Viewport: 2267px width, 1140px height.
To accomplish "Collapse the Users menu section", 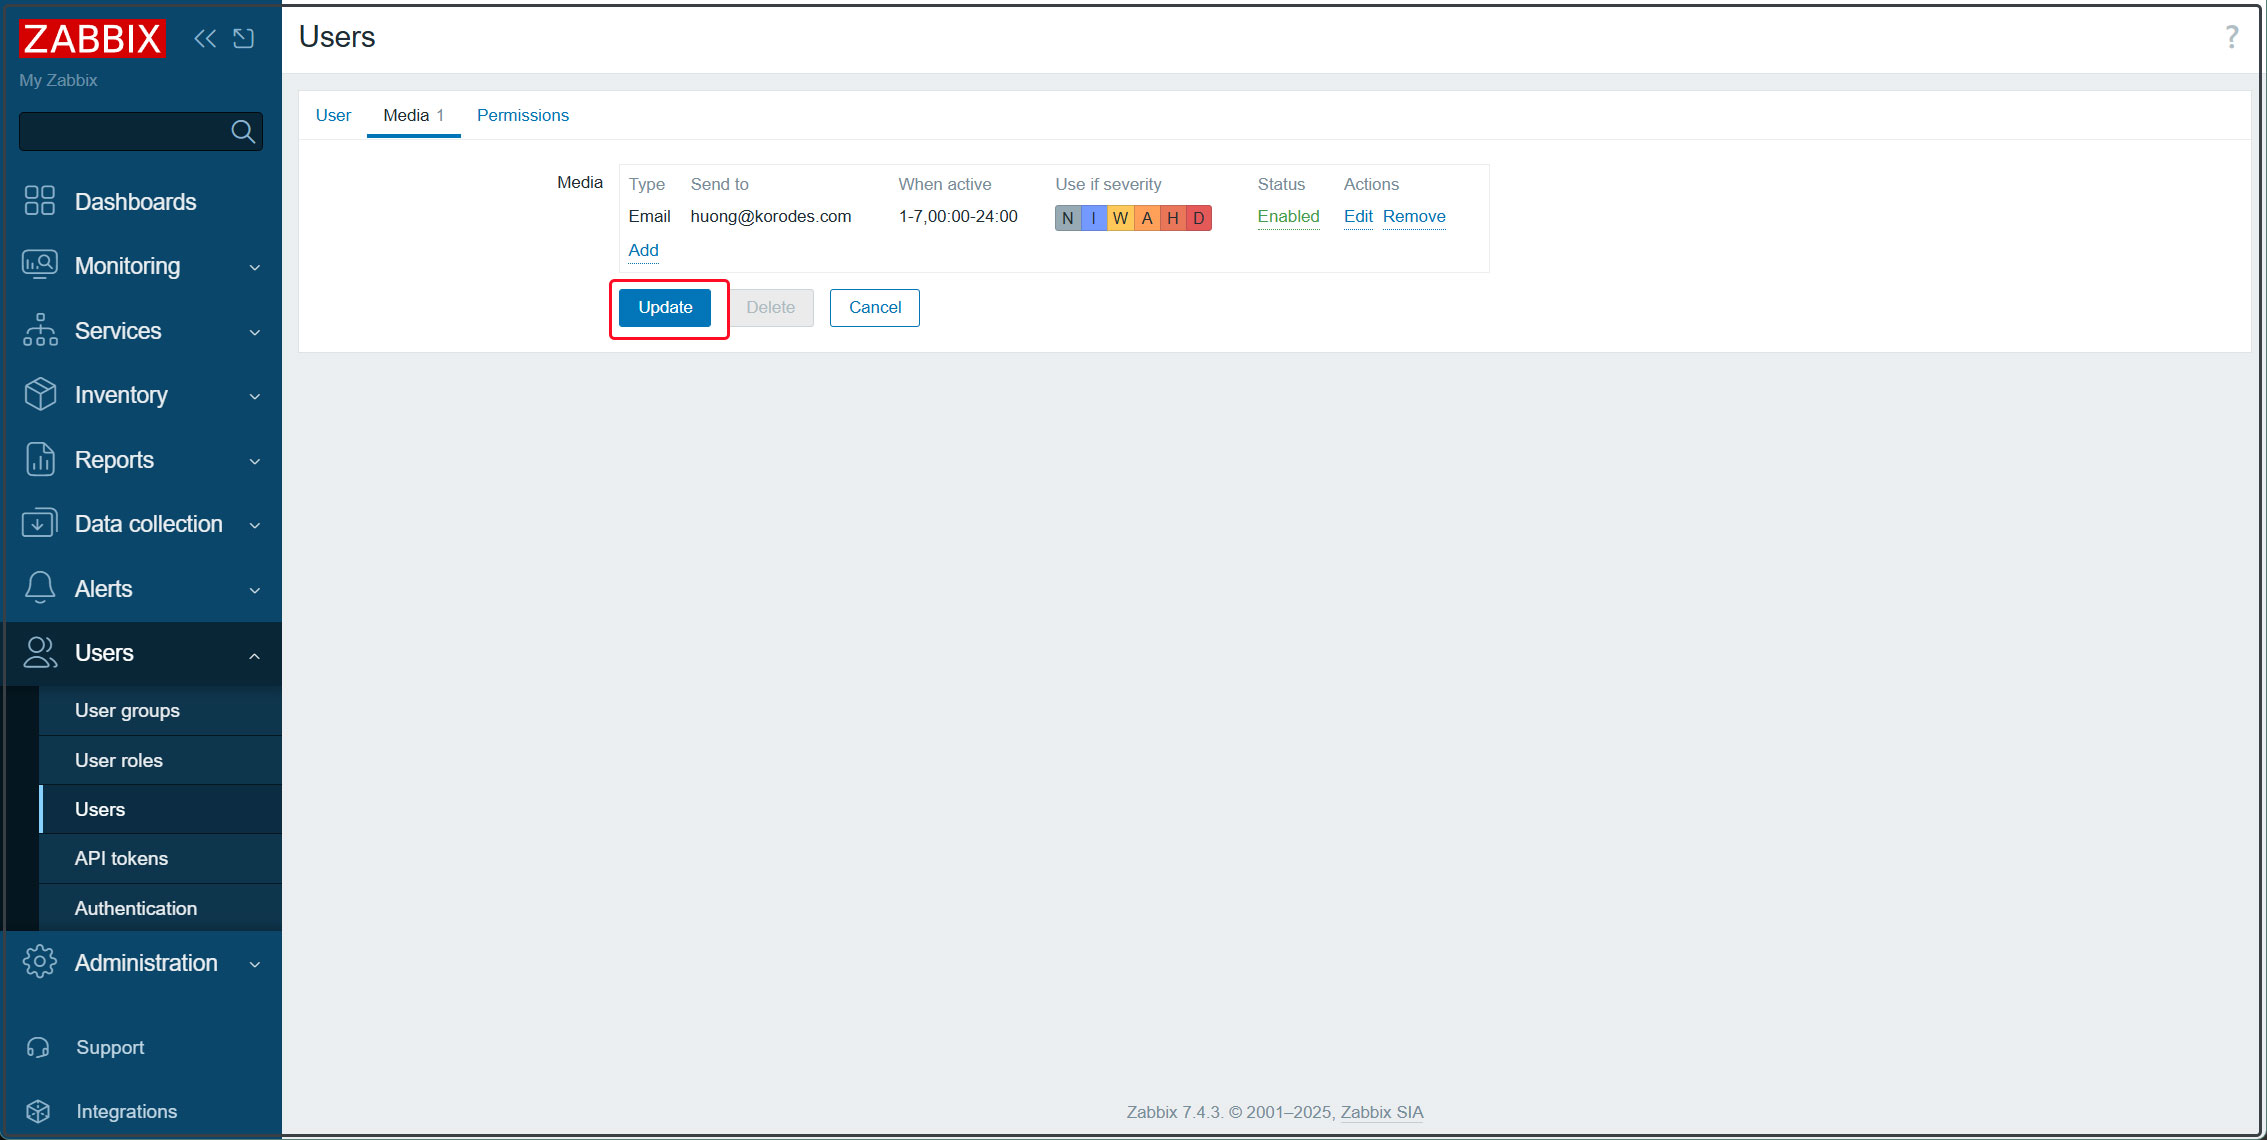I will [x=255, y=655].
